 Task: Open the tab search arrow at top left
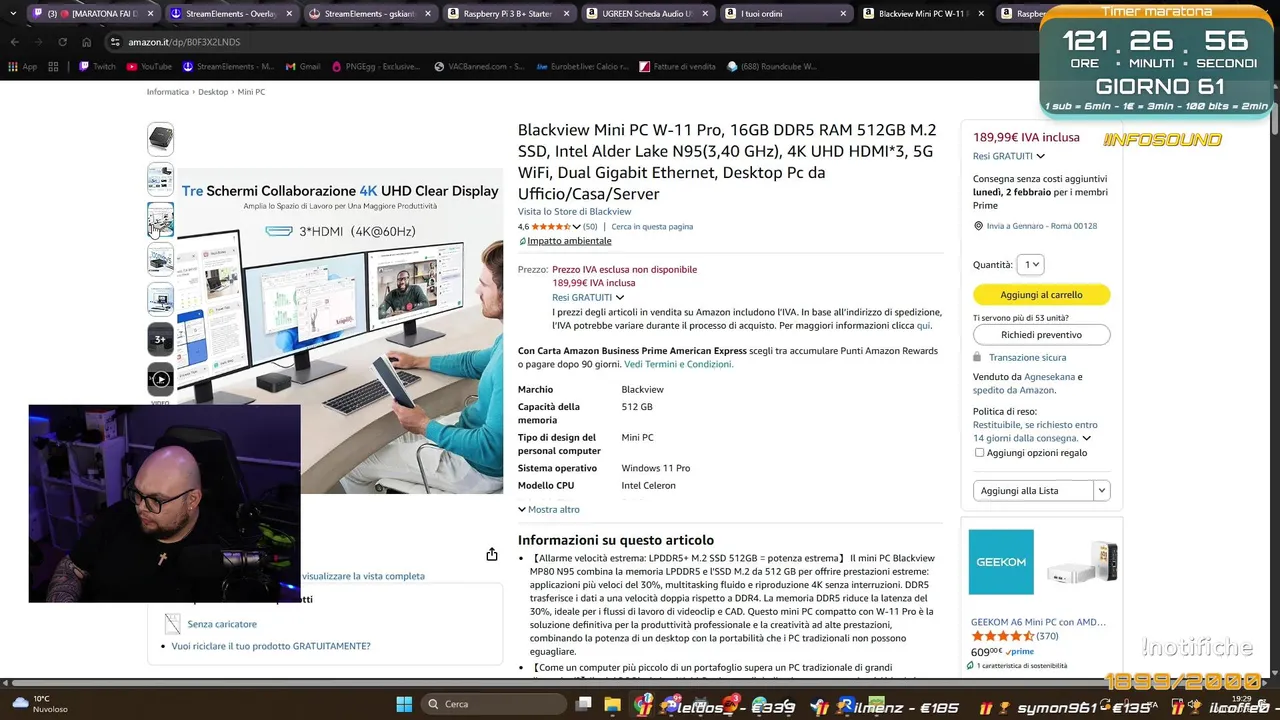pyautogui.click(x=12, y=14)
